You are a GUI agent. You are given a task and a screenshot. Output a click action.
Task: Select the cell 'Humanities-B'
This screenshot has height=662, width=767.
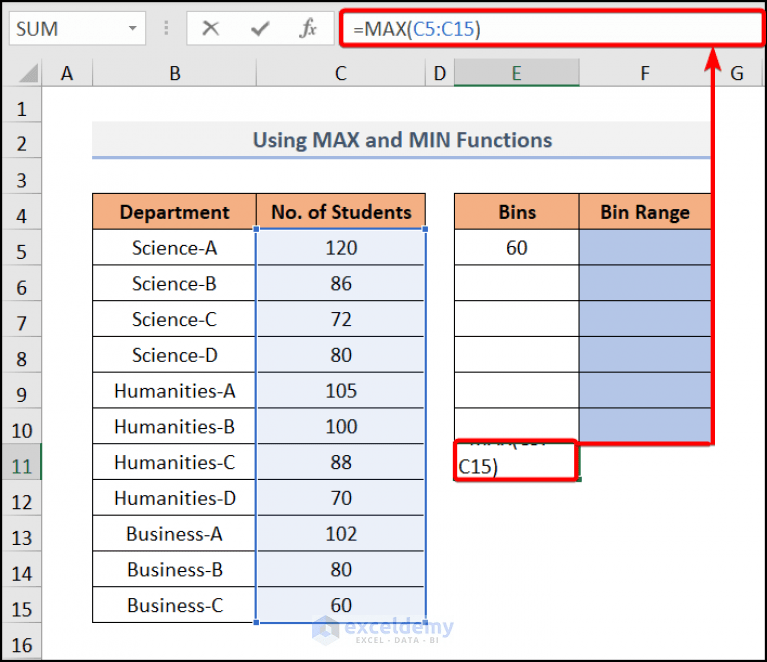pos(175,426)
